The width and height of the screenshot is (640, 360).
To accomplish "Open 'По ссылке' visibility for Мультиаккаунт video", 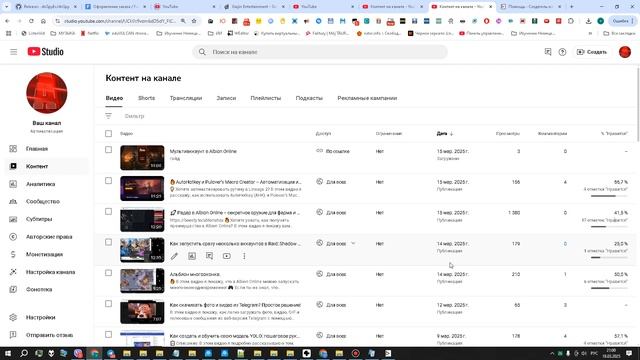I will click(x=333, y=151).
